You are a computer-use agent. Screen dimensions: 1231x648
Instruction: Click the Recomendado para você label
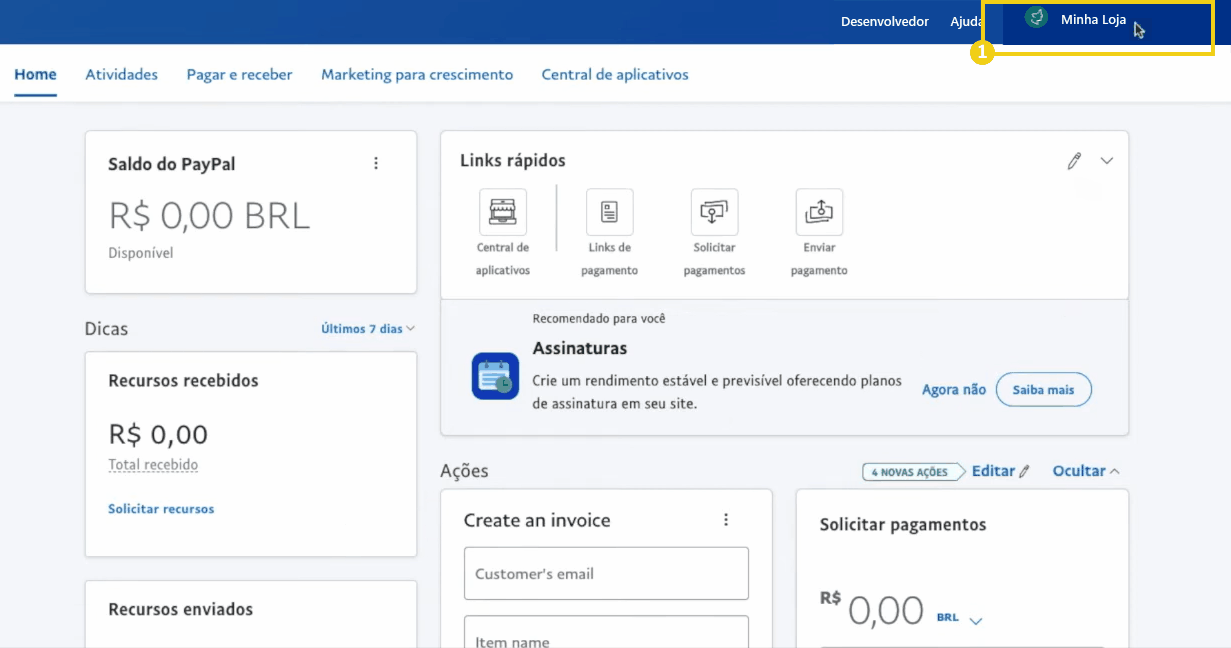coord(599,319)
